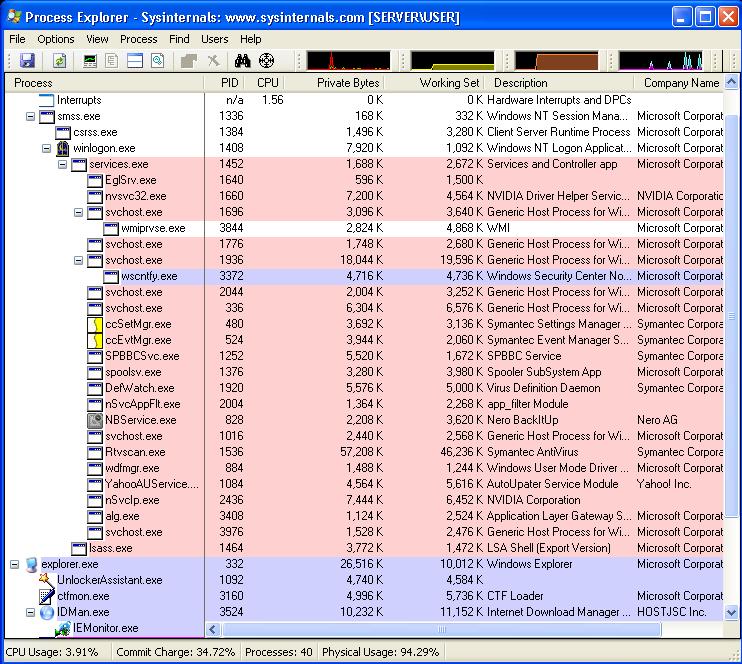Collapse the explorer.exe tree node
The width and height of the screenshot is (742, 664).
(x=15, y=564)
